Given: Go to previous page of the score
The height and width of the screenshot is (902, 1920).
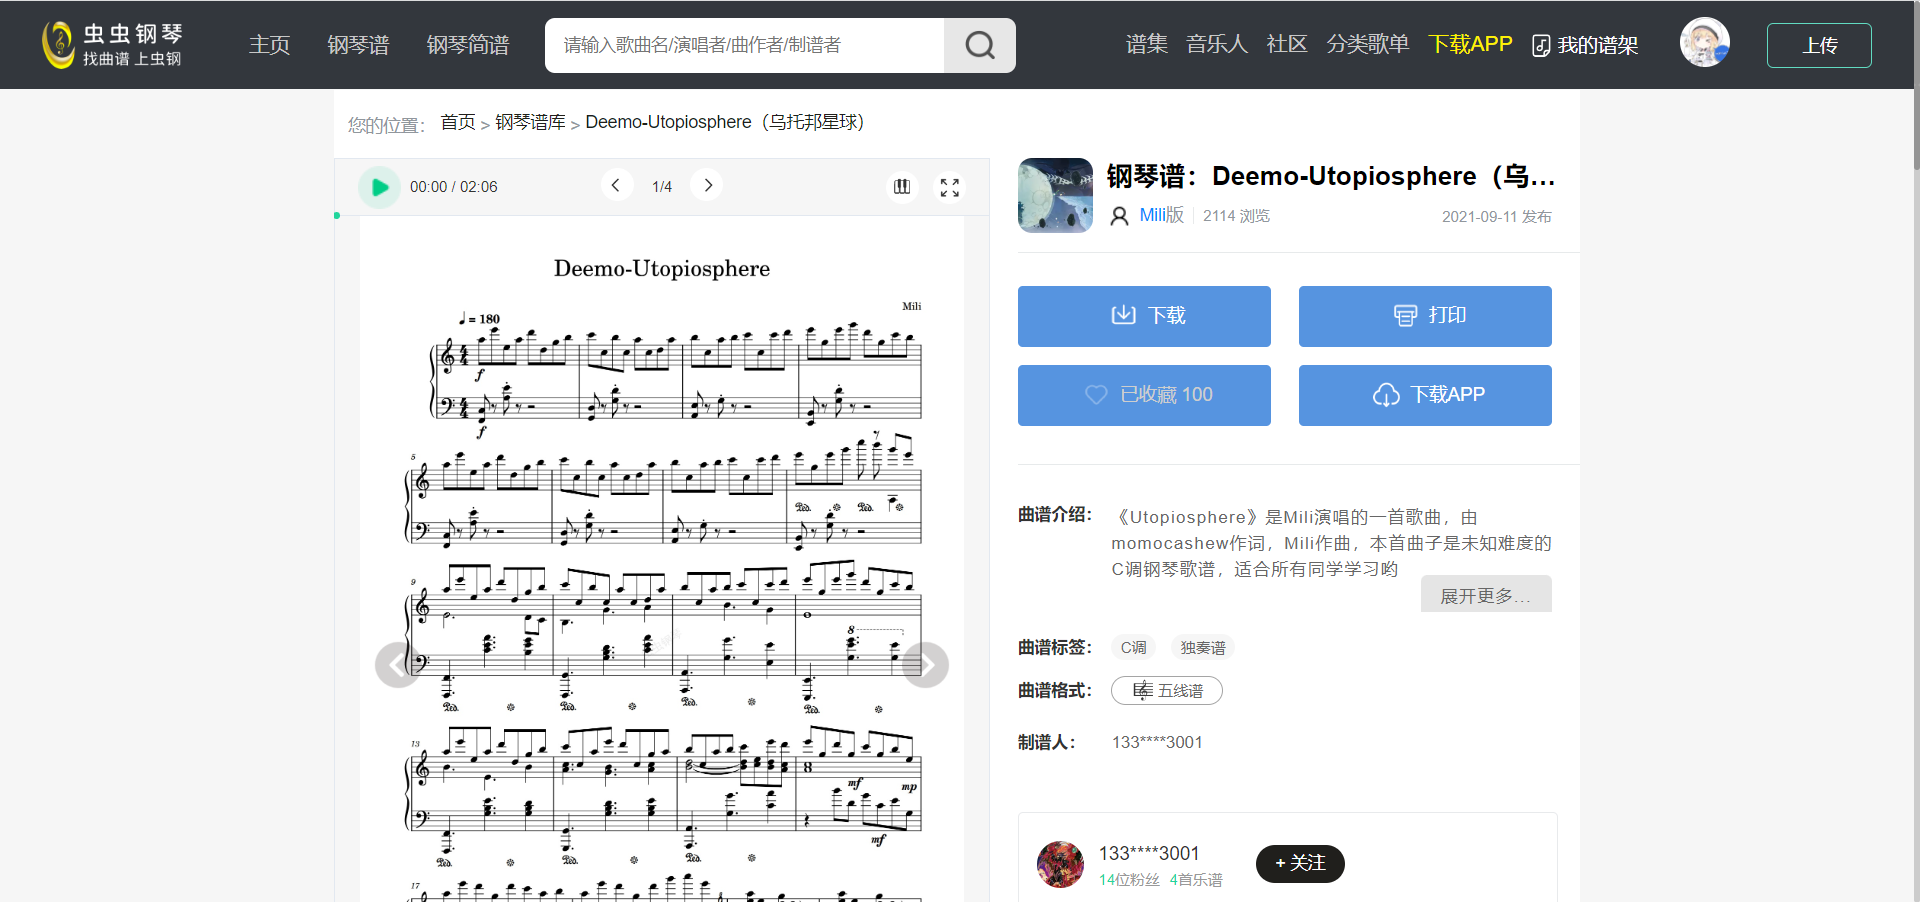Looking at the screenshot, I should click(x=616, y=185).
